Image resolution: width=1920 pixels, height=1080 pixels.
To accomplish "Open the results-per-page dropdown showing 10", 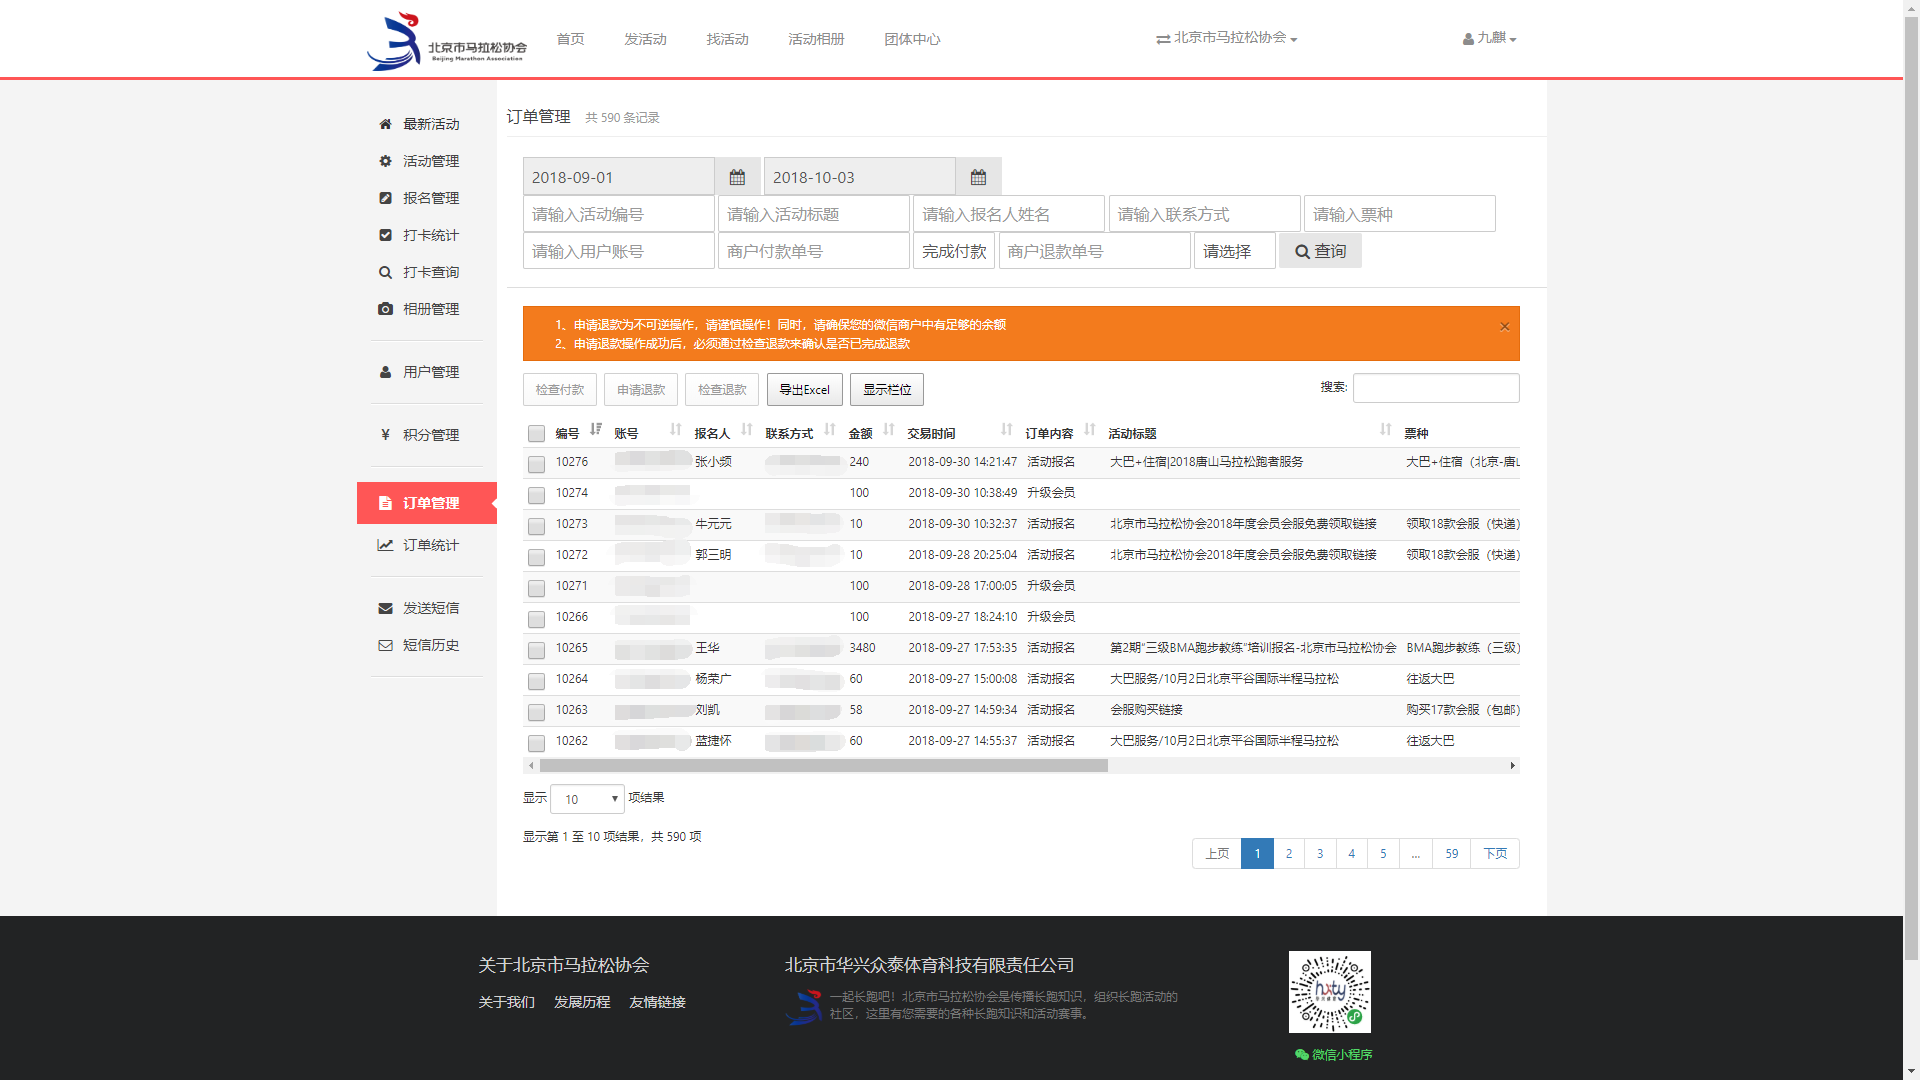I will coord(587,799).
